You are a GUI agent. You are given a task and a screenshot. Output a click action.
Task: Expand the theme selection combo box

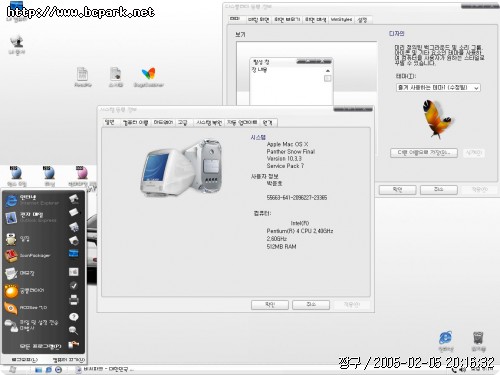point(438,88)
